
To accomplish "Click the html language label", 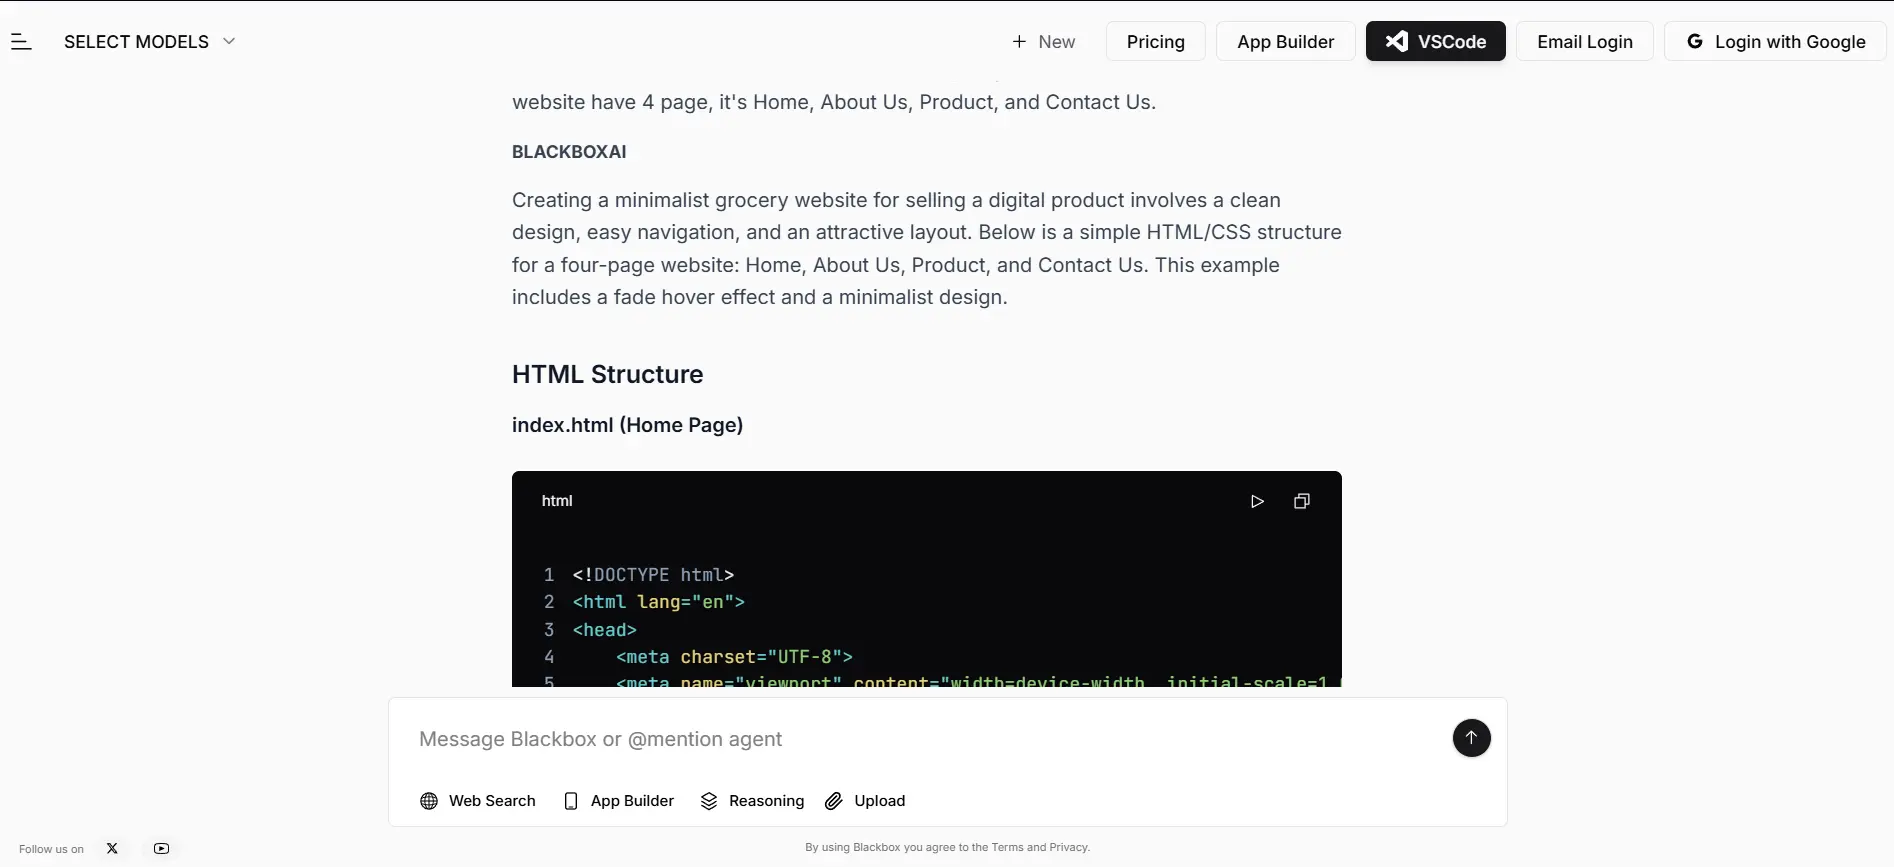I will (x=557, y=501).
